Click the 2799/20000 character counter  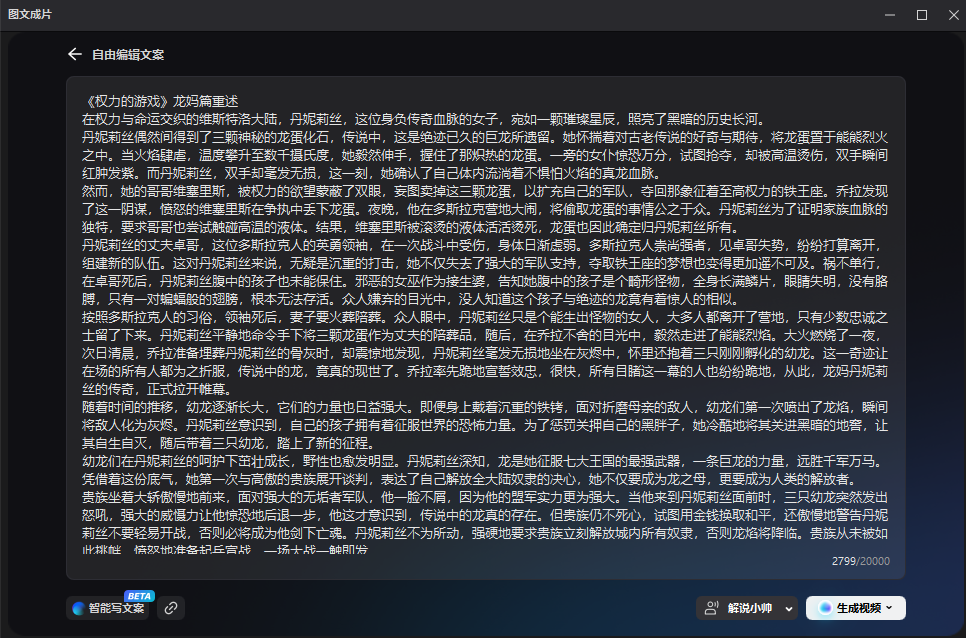(861, 561)
